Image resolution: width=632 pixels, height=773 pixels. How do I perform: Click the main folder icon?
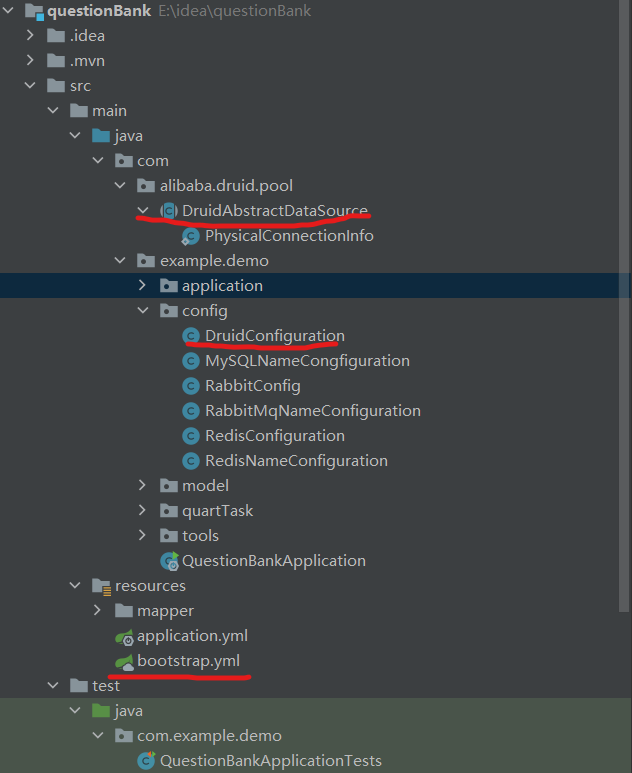[78, 110]
